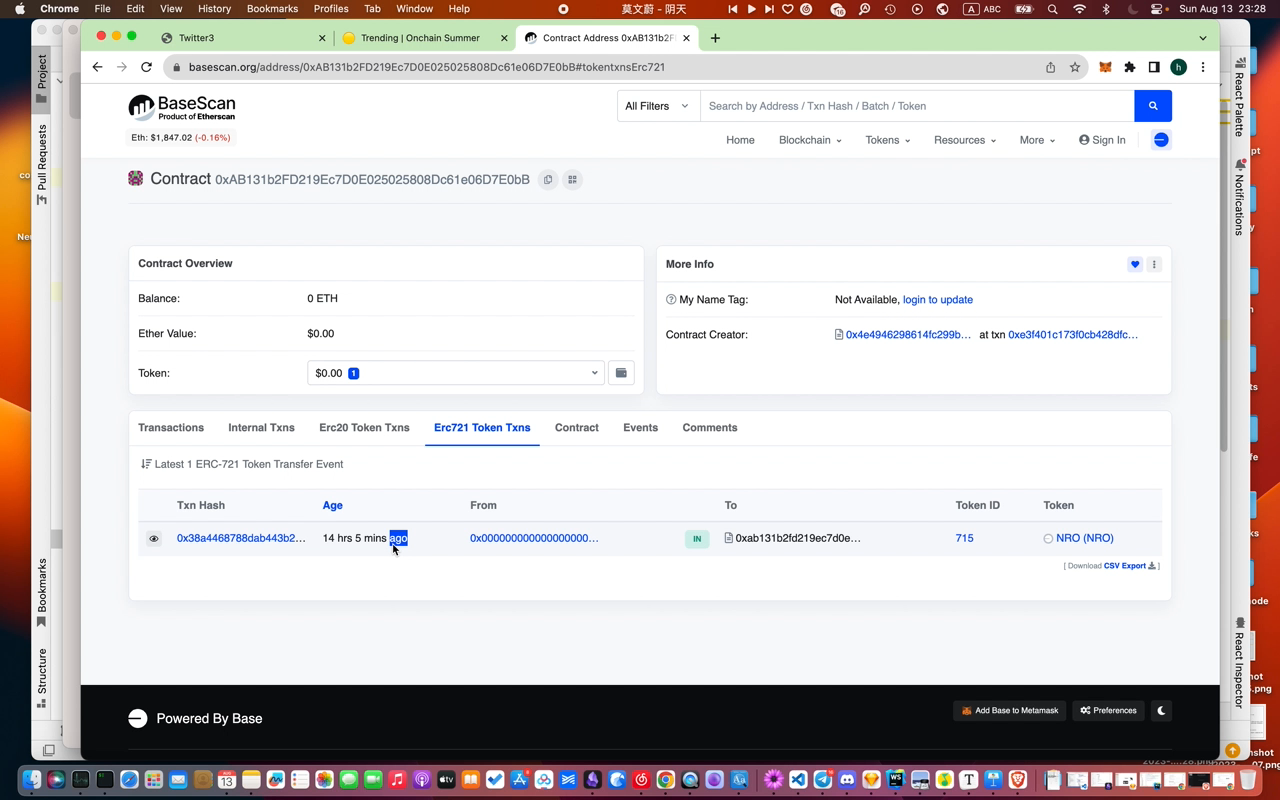Close the Contract Address browser tab
Viewport: 1280px width, 800px height.
686,38
